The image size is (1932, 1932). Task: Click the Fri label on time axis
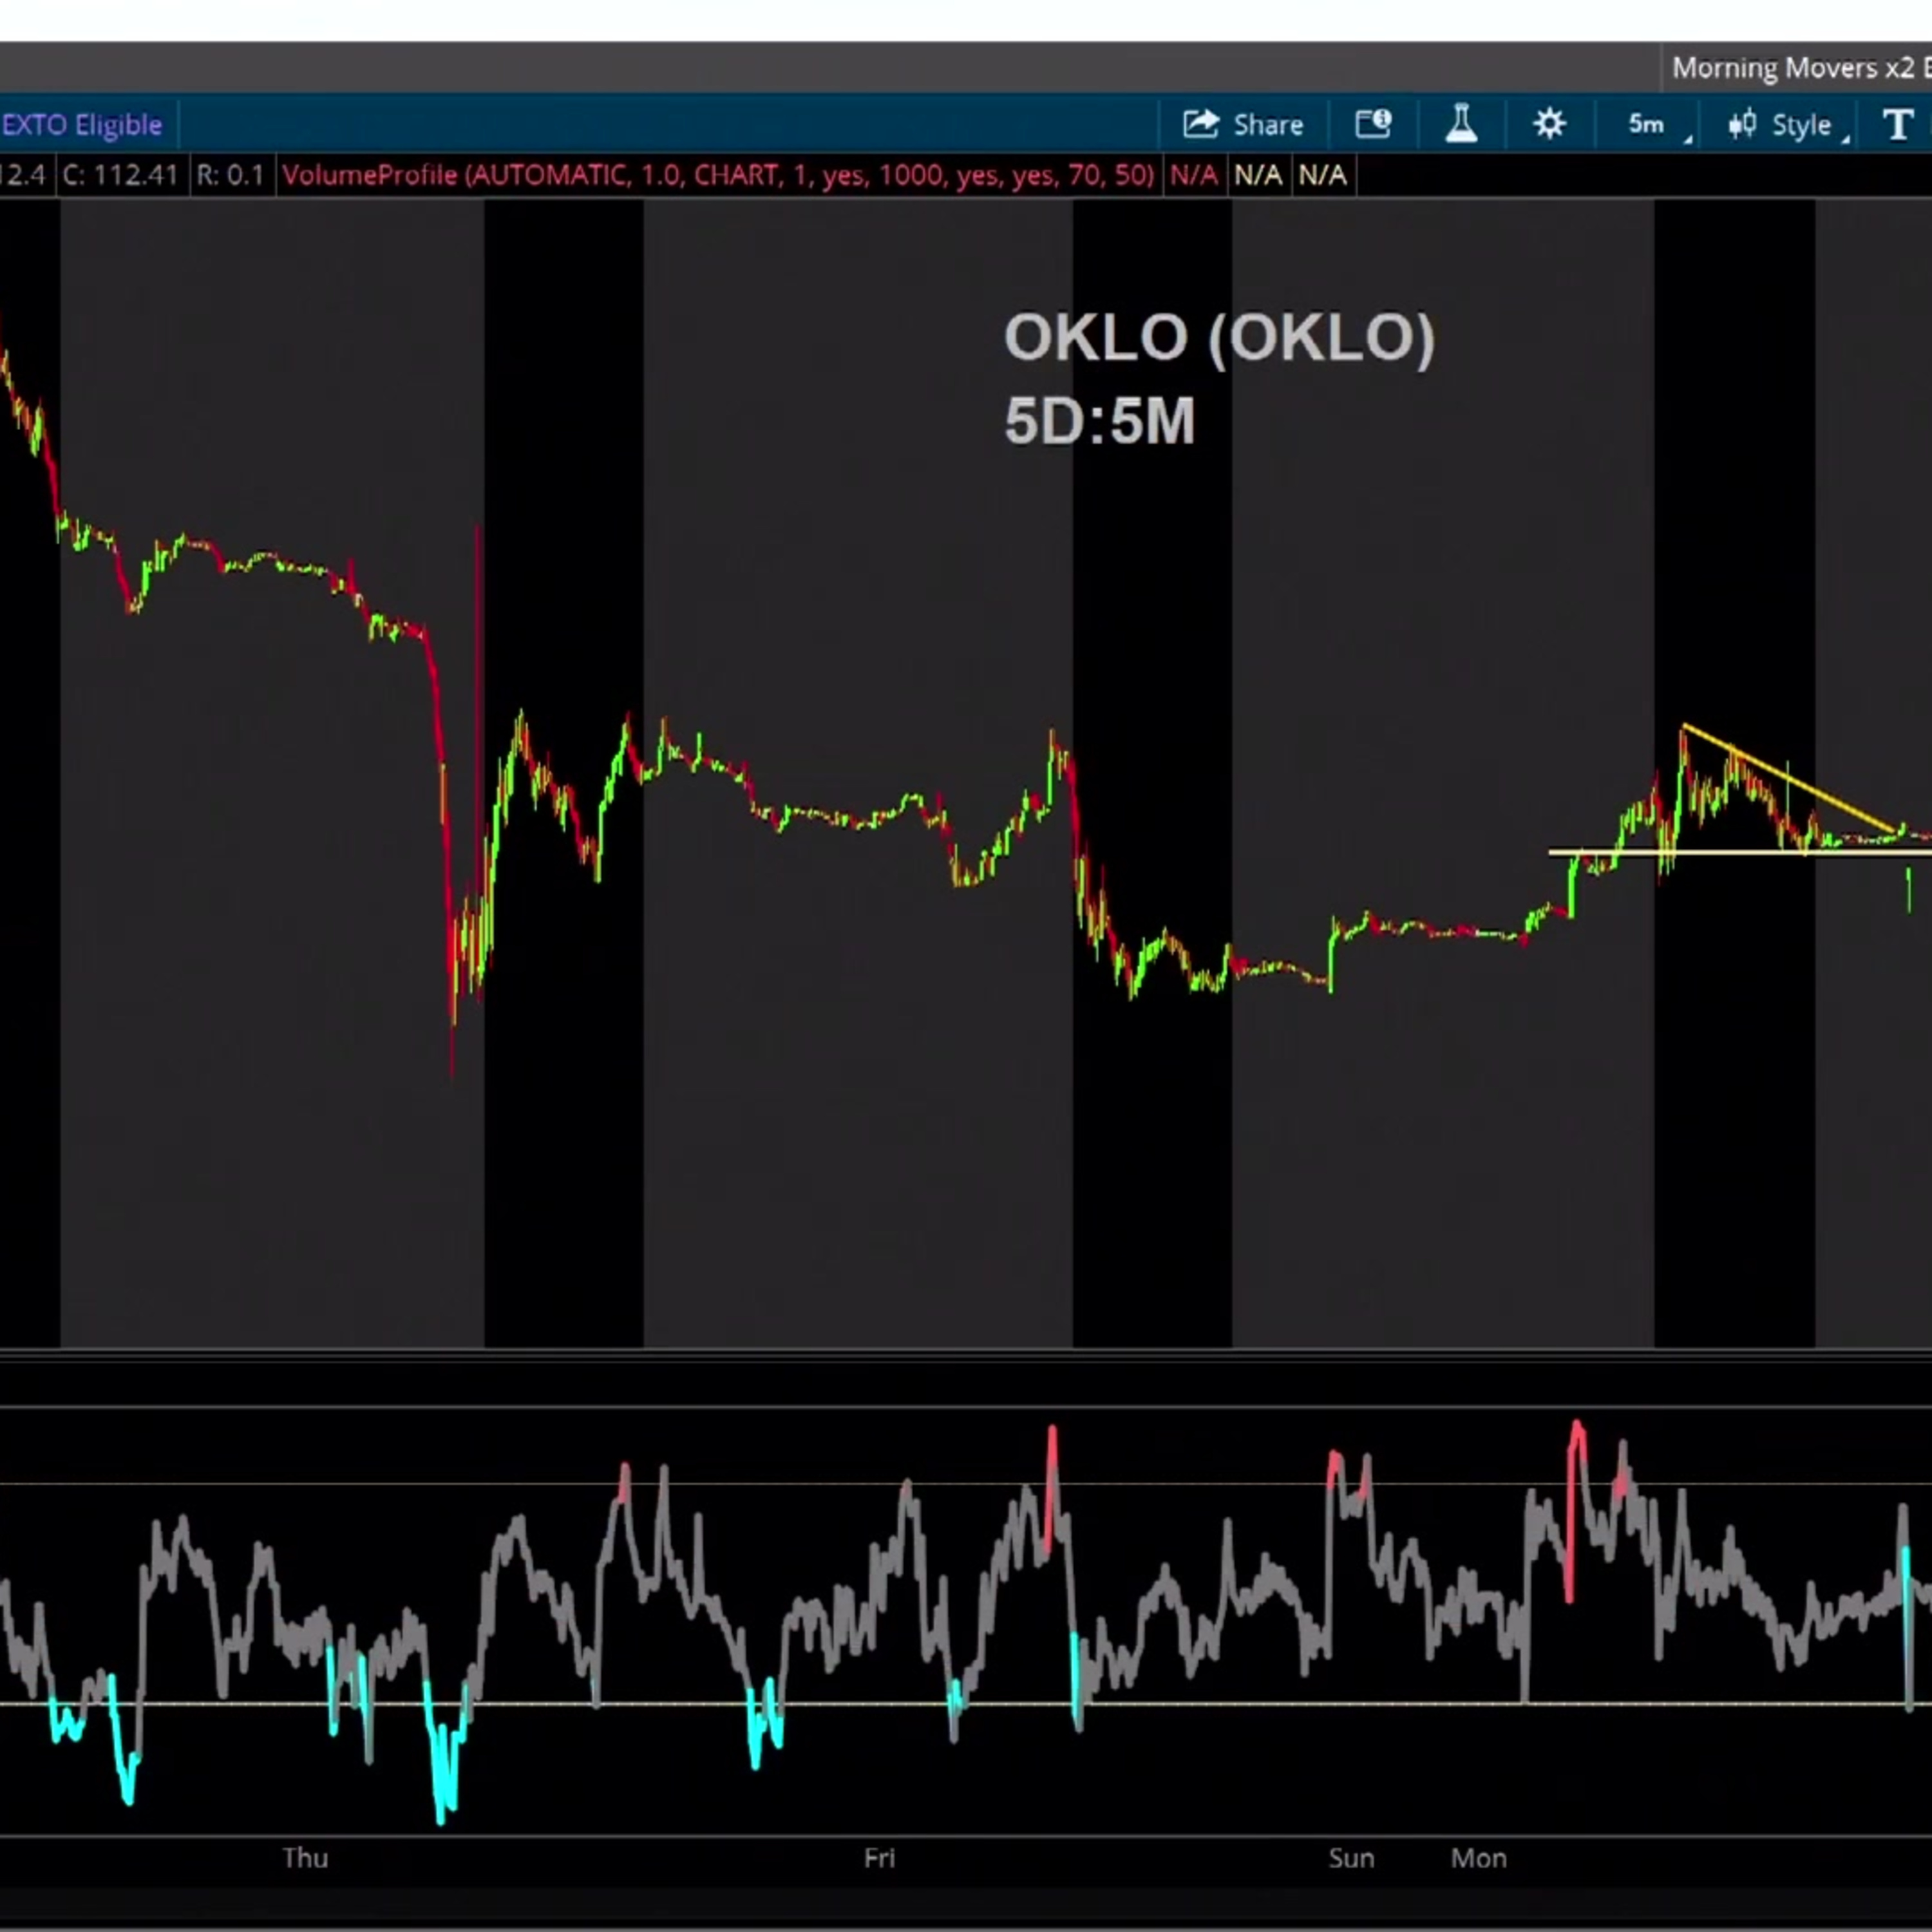coord(879,1858)
